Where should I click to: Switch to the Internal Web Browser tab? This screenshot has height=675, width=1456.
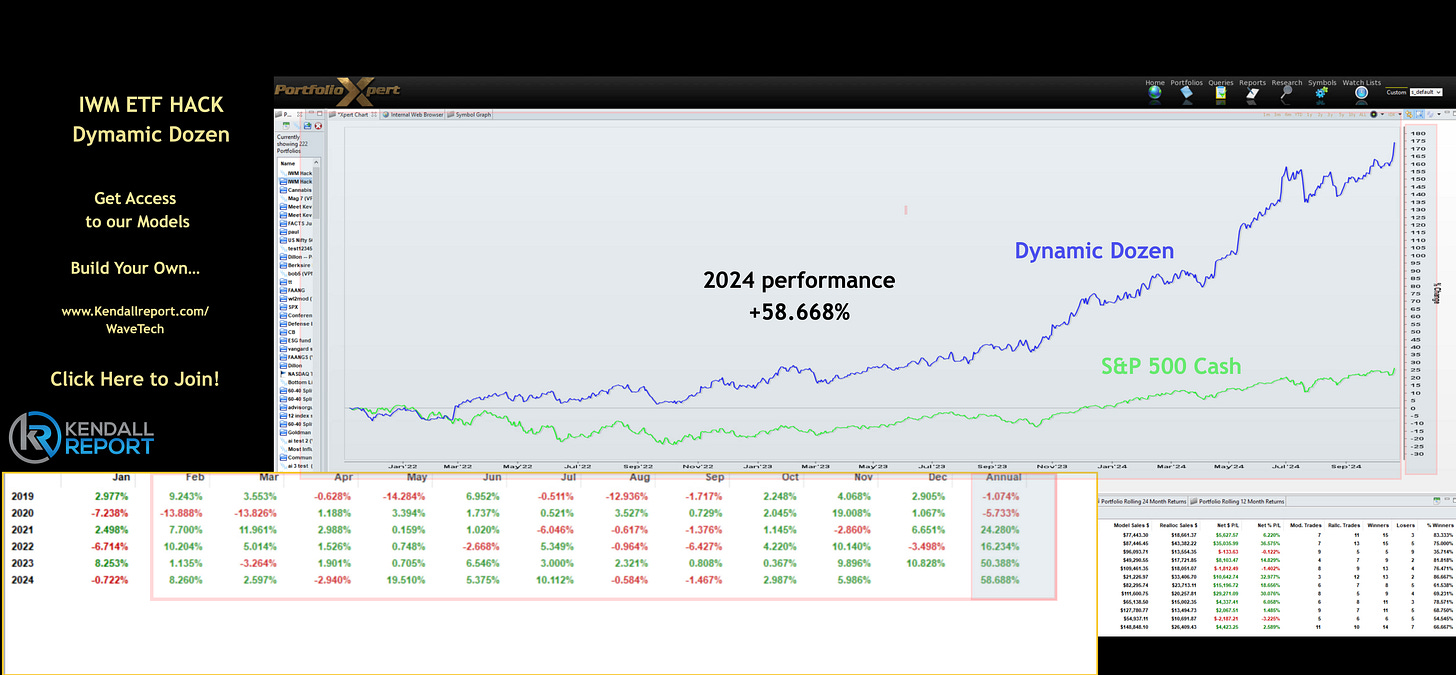click(413, 114)
